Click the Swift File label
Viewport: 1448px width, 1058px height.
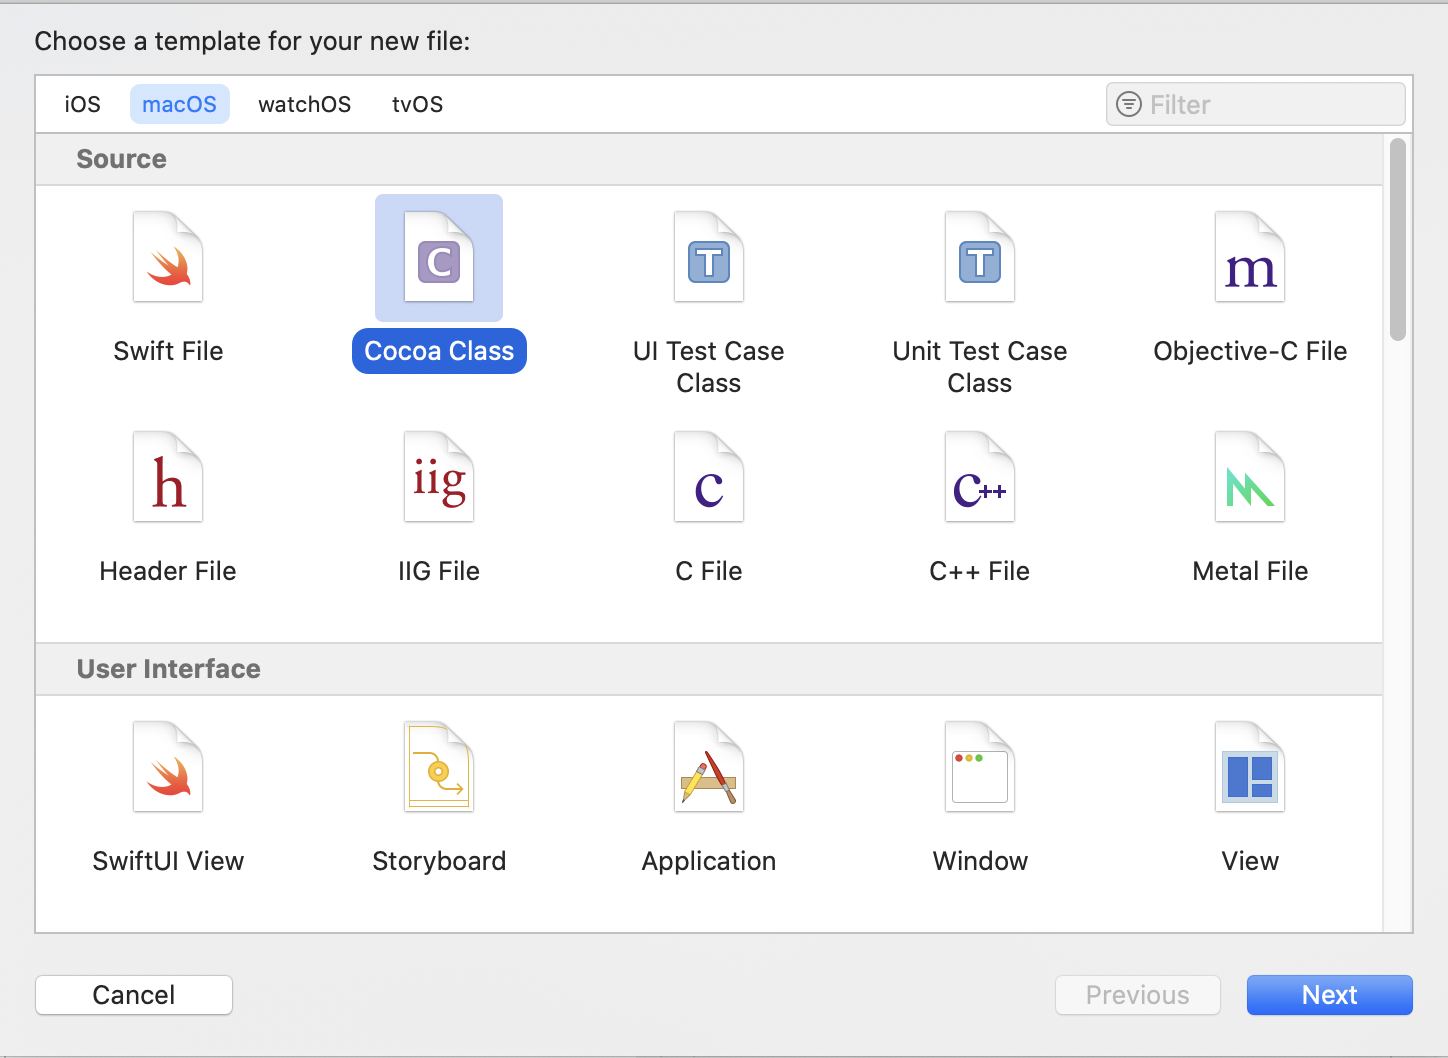point(168,351)
